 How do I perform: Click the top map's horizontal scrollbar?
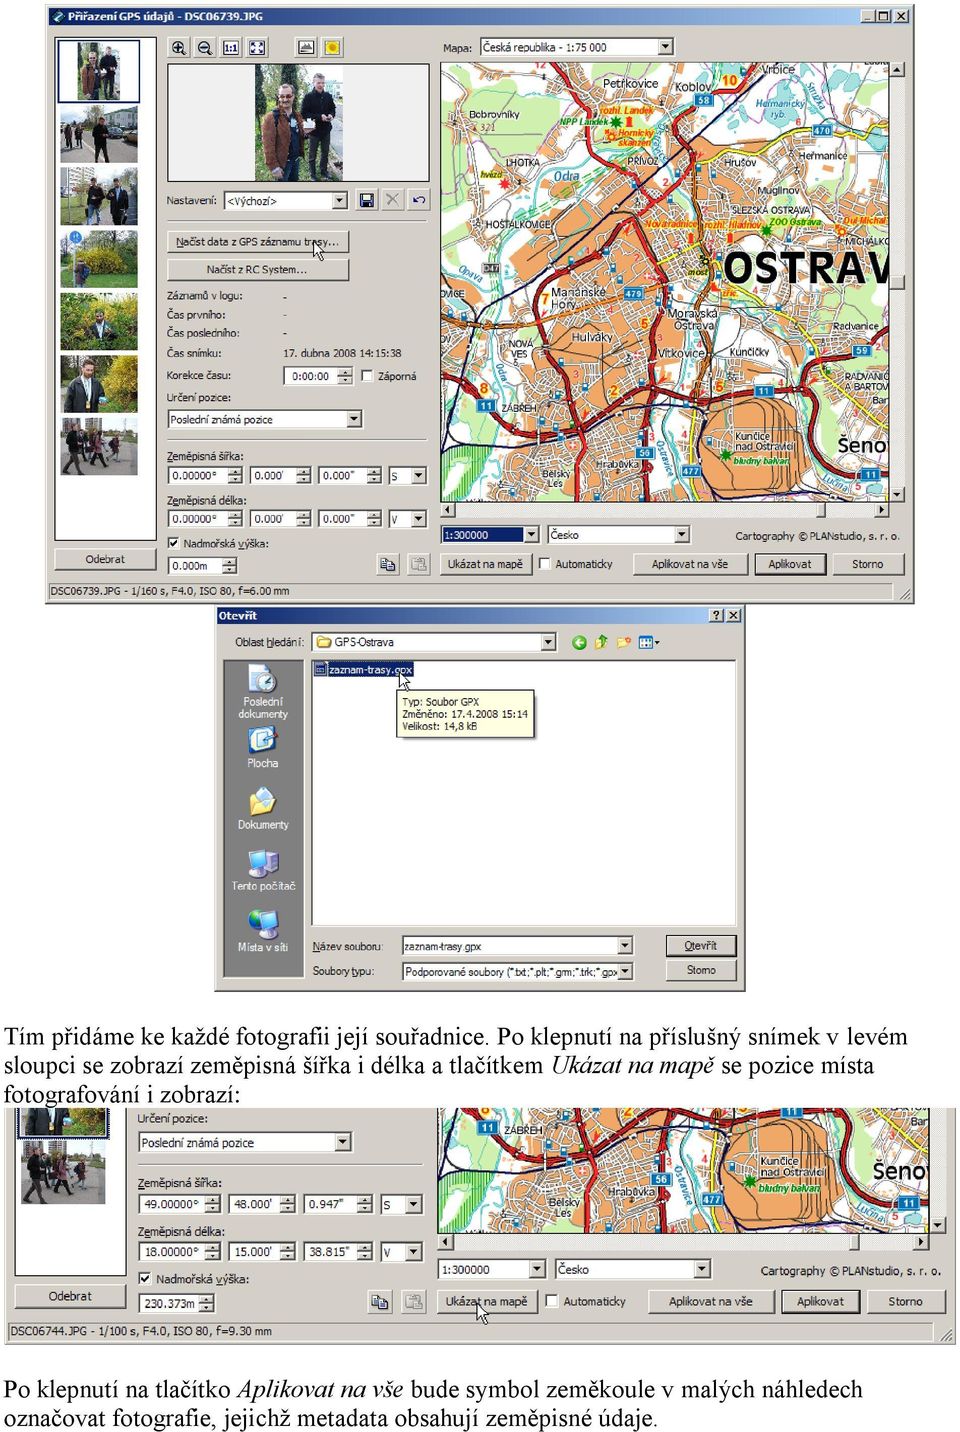tap(665, 510)
